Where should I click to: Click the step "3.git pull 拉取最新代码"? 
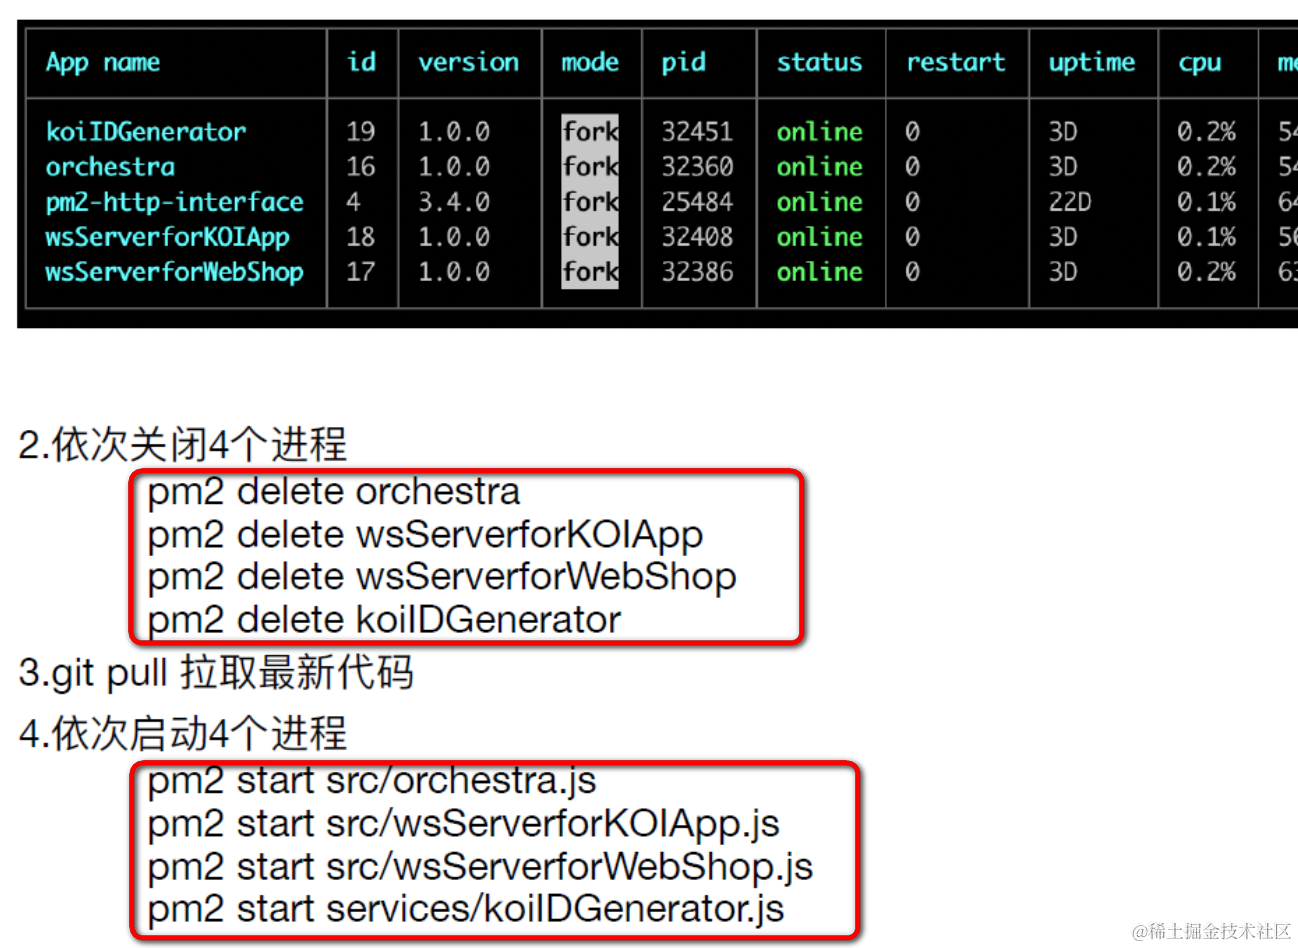tap(216, 673)
